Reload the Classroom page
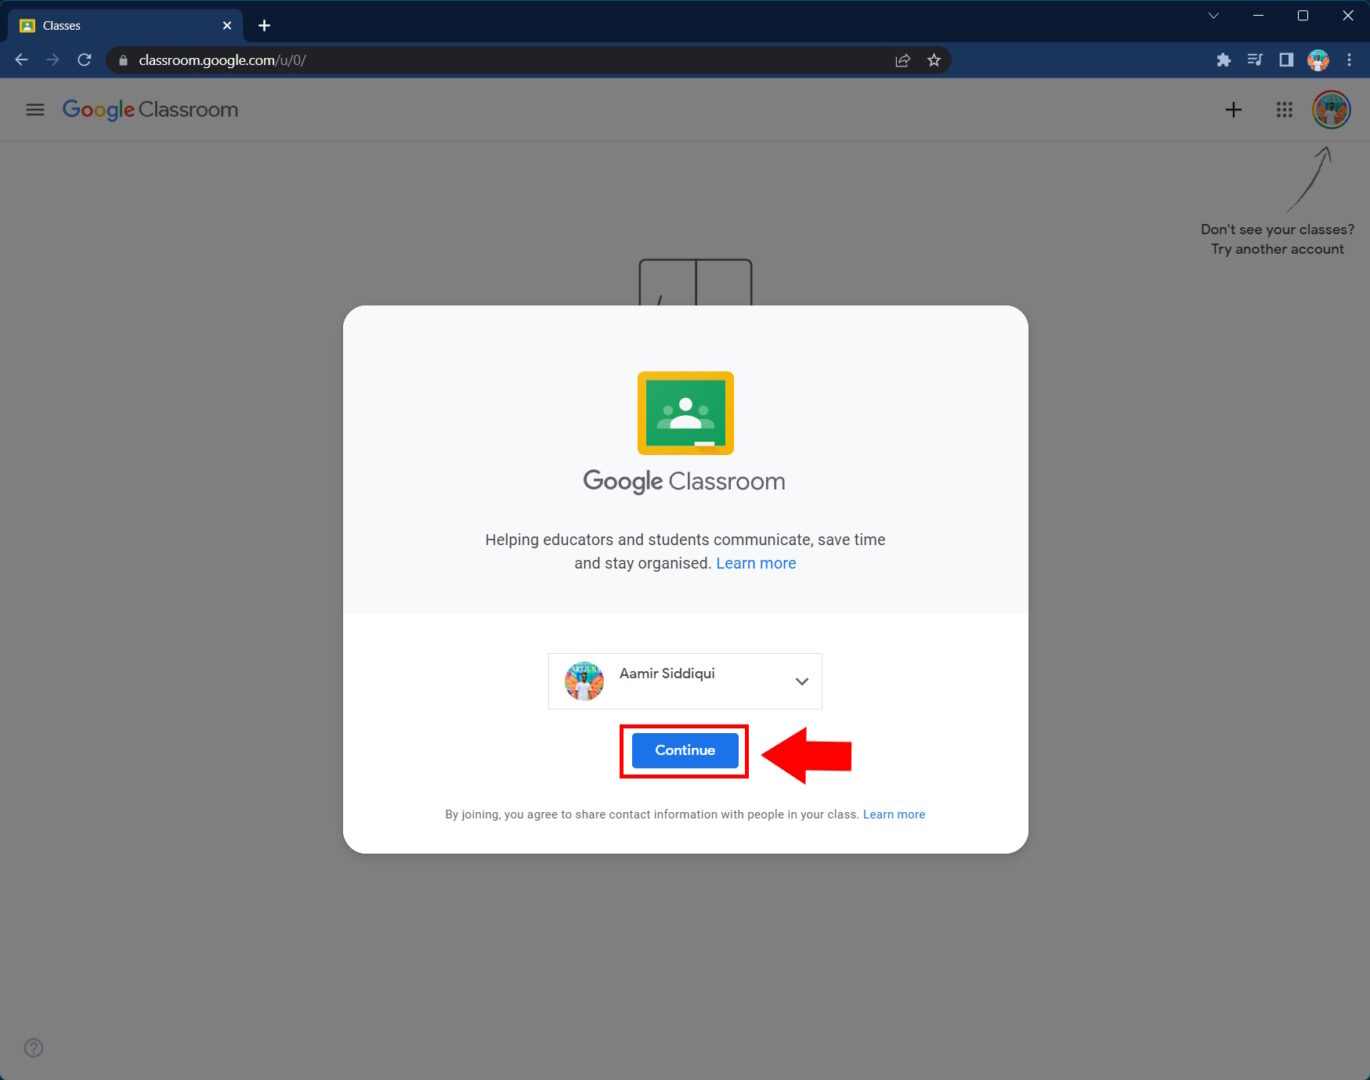 point(84,60)
